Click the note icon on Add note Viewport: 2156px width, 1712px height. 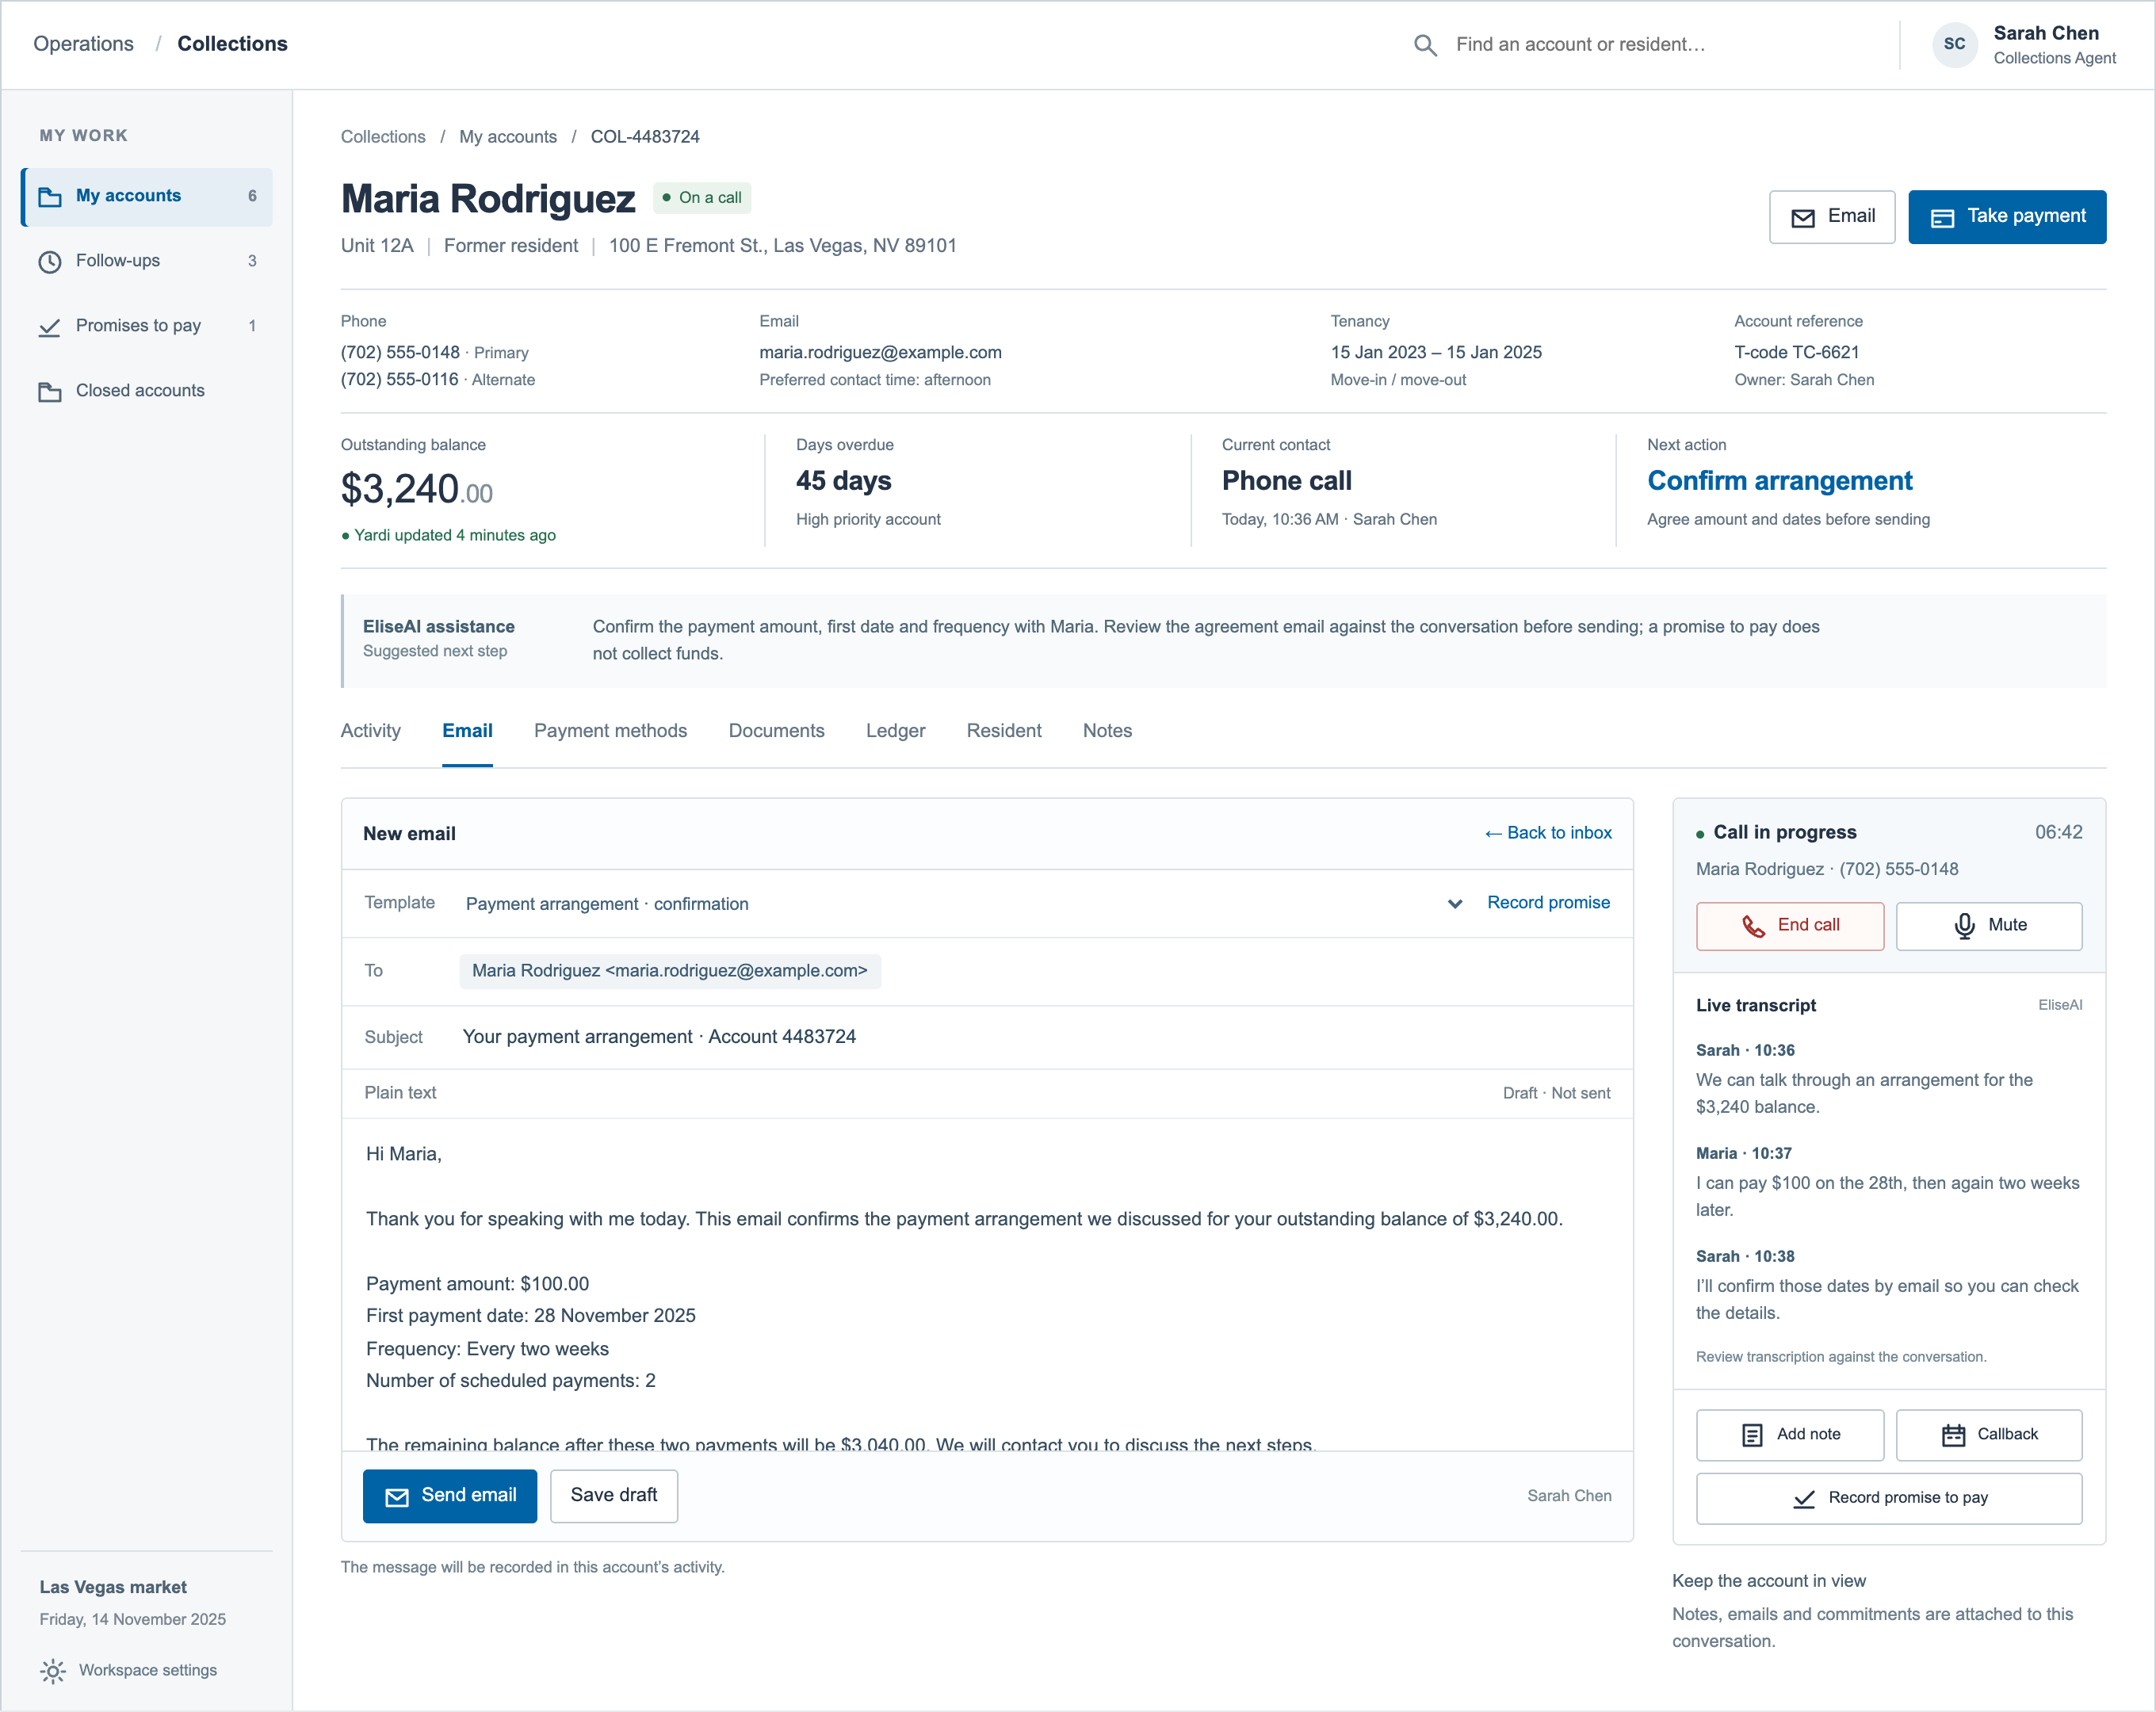[x=1752, y=1435]
